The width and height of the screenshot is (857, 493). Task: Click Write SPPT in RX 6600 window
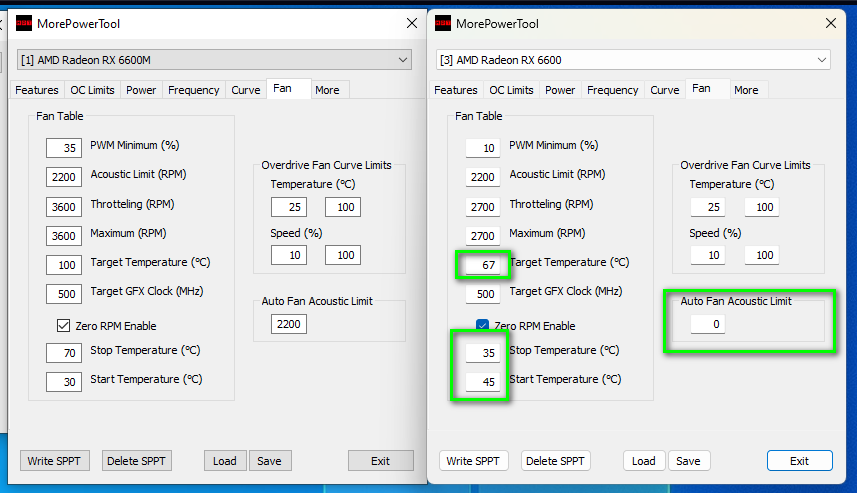click(473, 461)
